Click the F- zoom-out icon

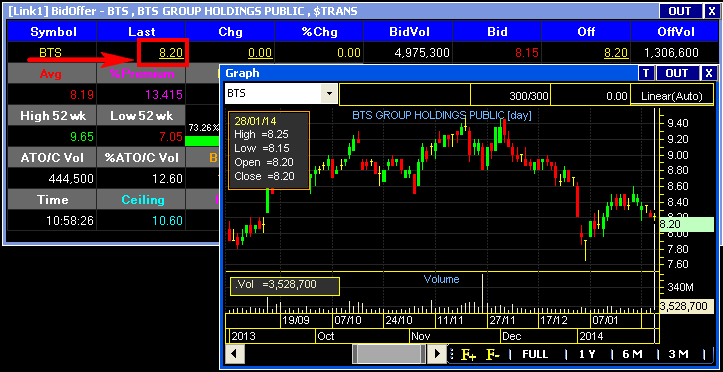pos(493,354)
